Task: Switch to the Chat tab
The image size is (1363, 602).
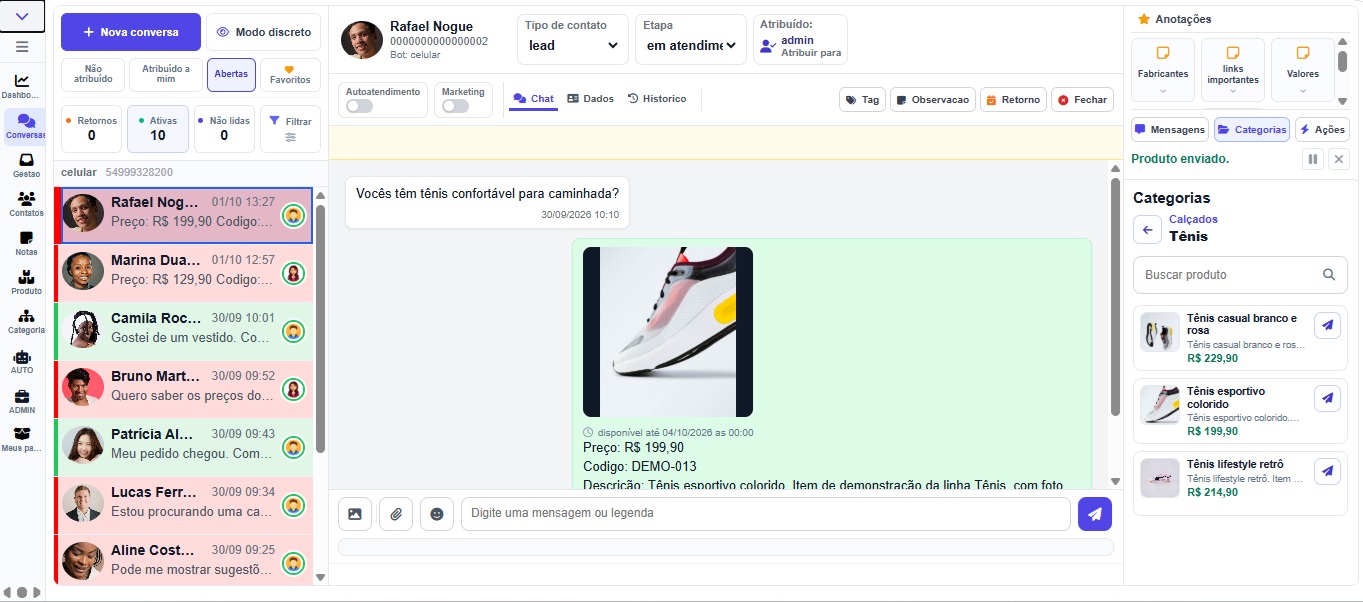Action: point(534,99)
